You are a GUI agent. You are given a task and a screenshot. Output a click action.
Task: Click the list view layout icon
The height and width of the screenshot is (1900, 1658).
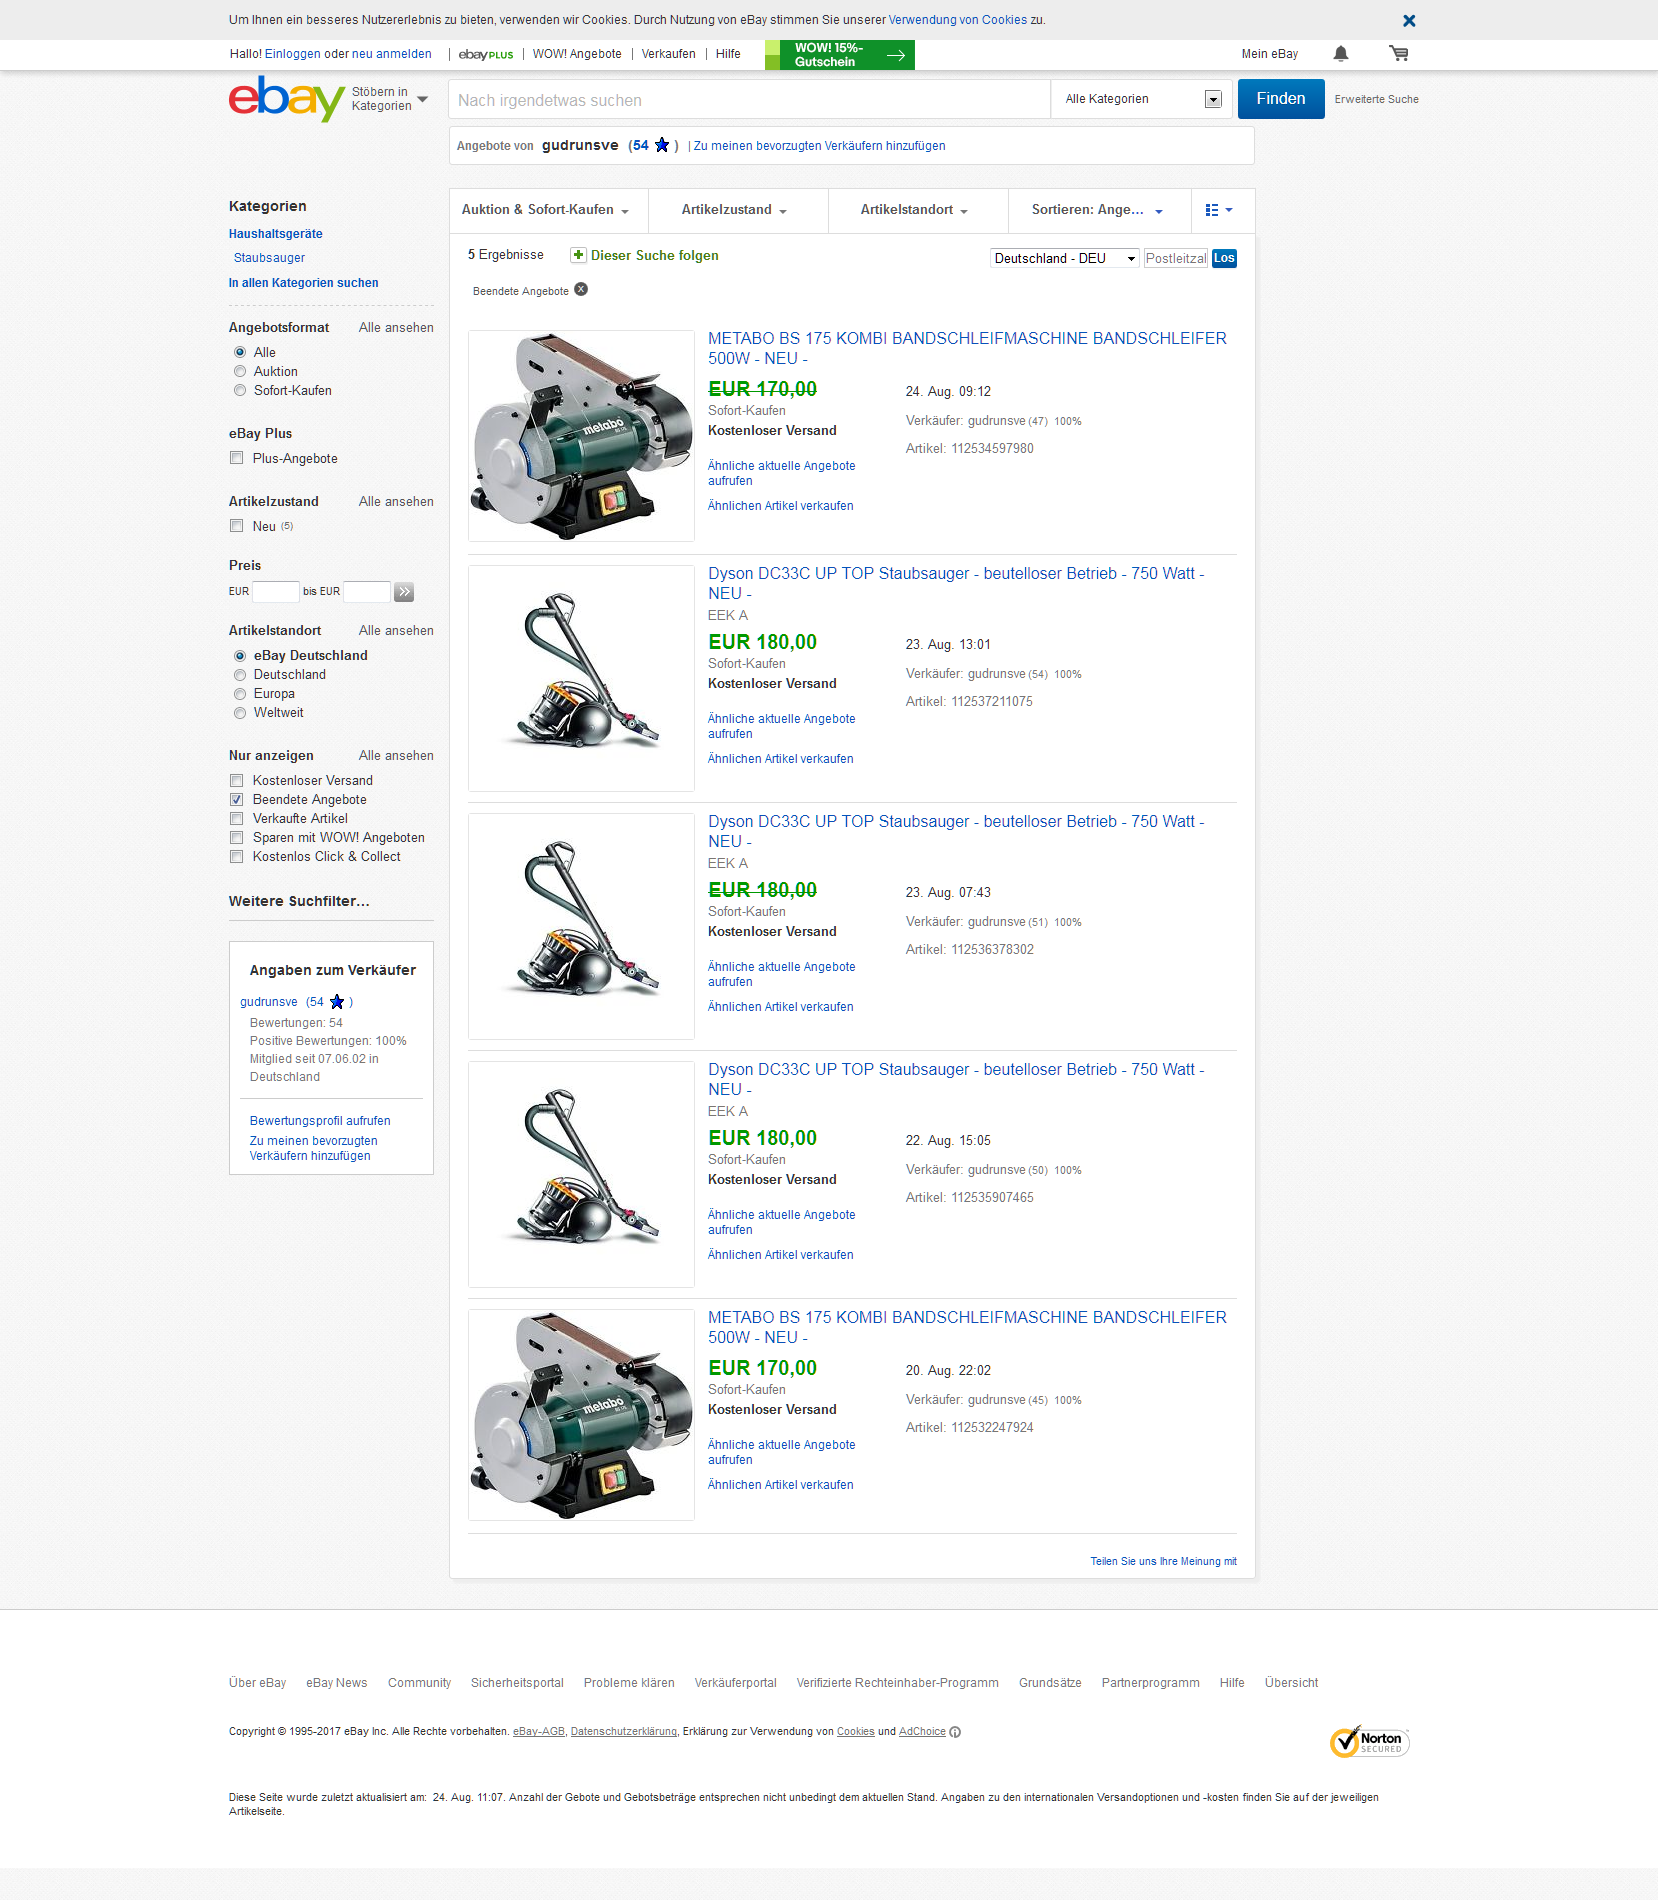coord(1218,210)
